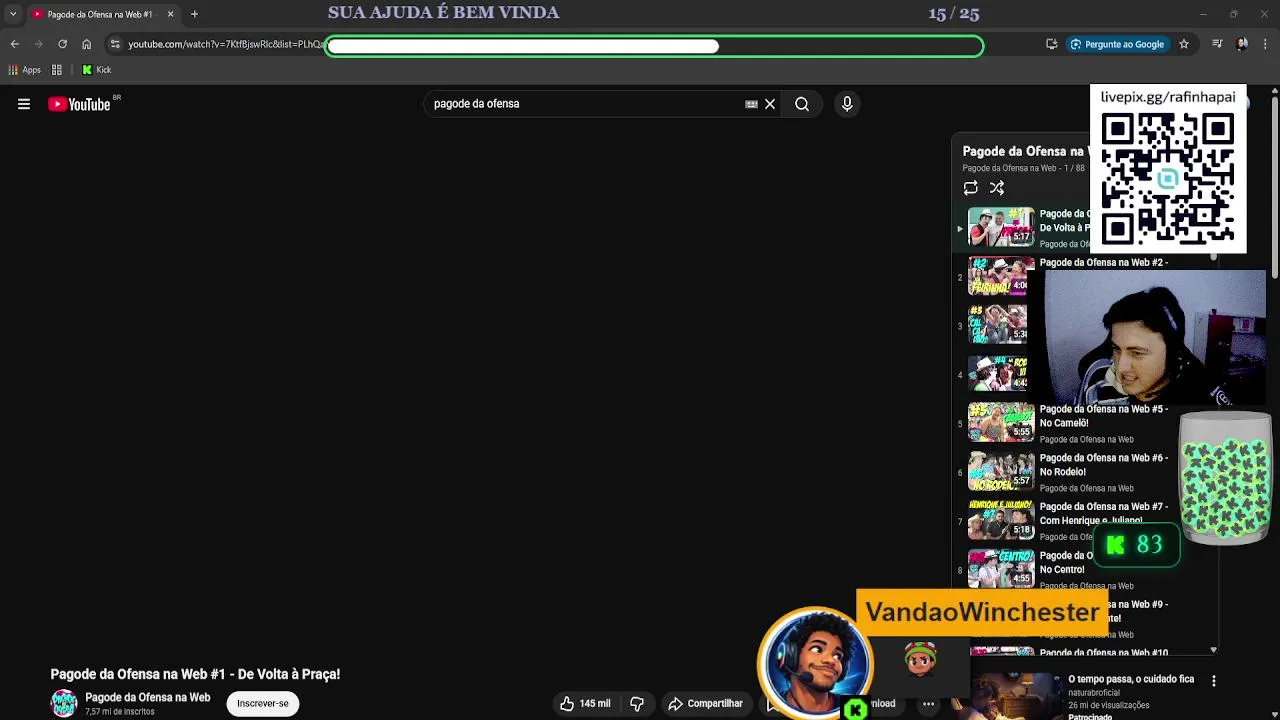
Task: Subscribe with the Inscrever-se button
Action: 263,703
